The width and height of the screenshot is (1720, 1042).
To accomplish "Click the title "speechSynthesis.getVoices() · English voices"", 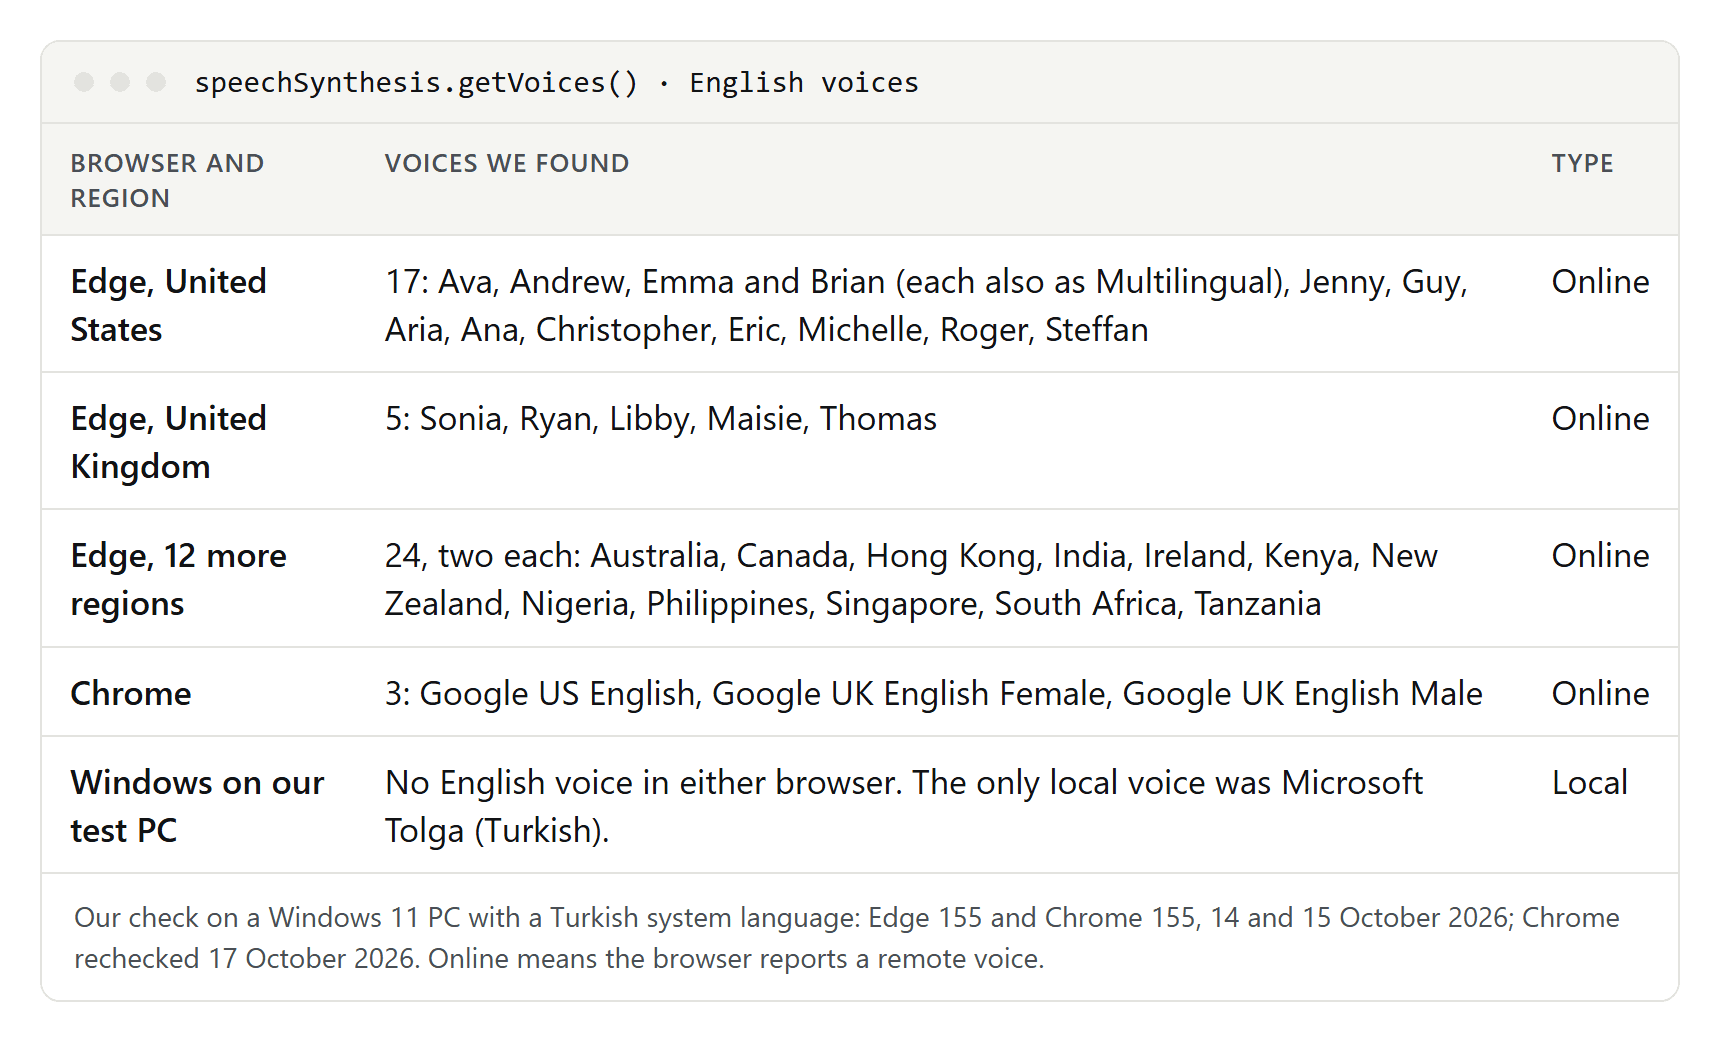I will coord(556,82).
